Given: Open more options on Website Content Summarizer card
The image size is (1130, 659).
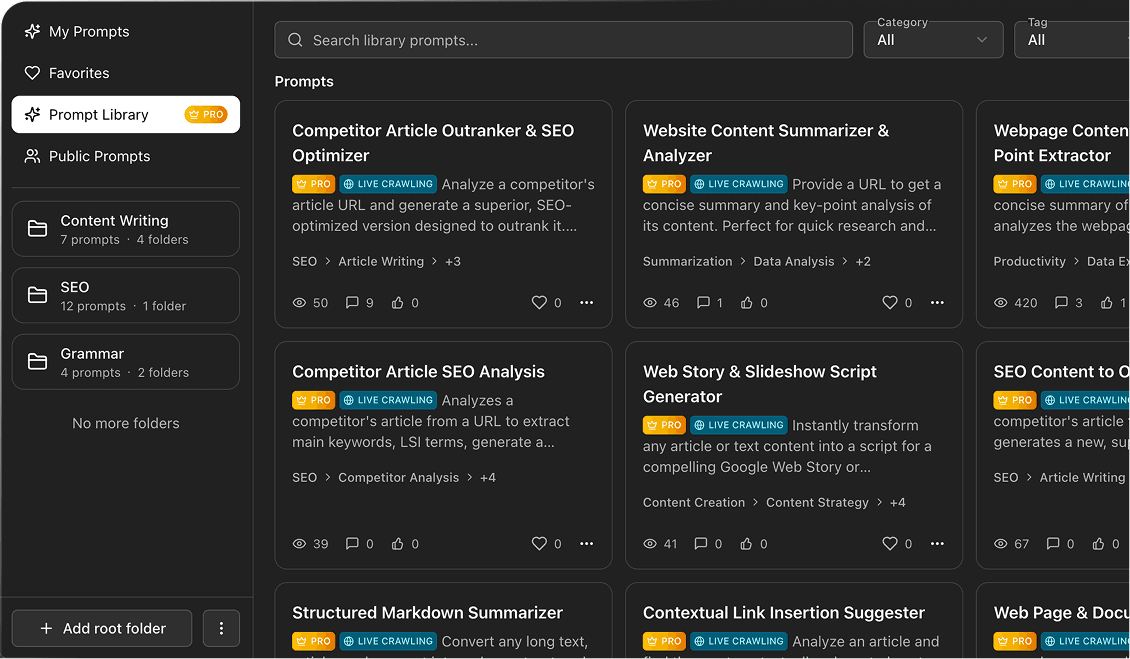Looking at the screenshot, I should 937,303.
